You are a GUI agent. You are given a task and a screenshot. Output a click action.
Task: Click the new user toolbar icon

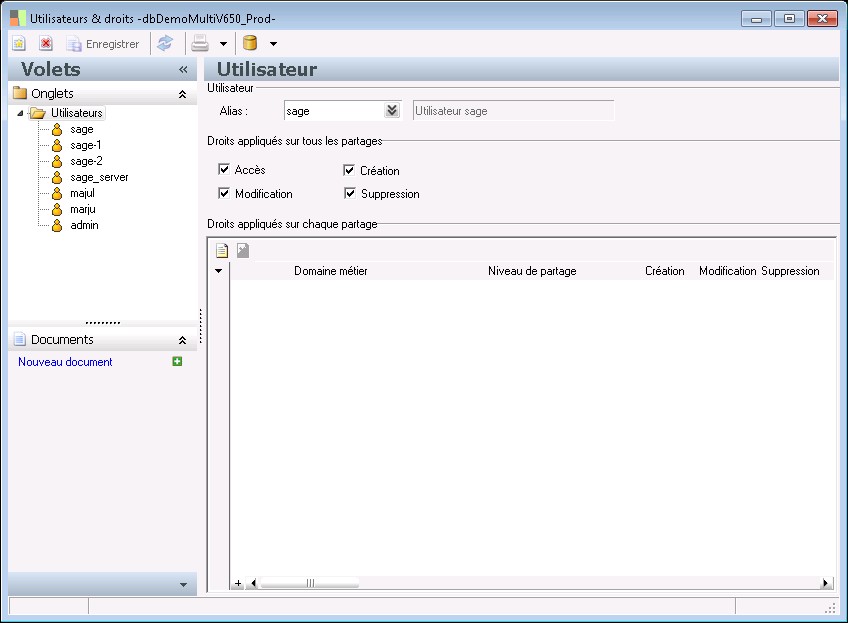pos(19,44)
